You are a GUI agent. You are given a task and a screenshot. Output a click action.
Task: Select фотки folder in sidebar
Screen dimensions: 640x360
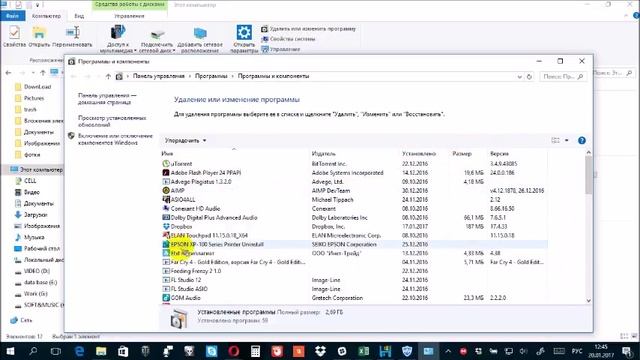27,155
